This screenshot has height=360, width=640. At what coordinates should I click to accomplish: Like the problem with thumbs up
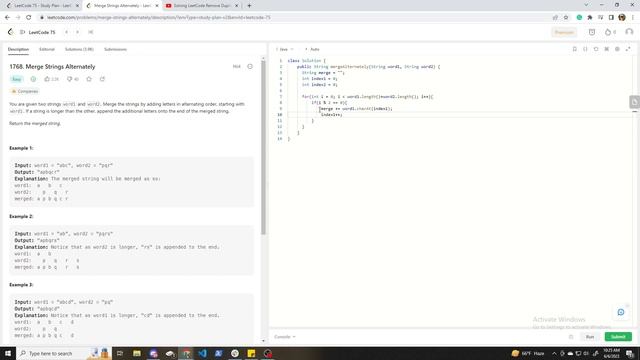(51, 79)
